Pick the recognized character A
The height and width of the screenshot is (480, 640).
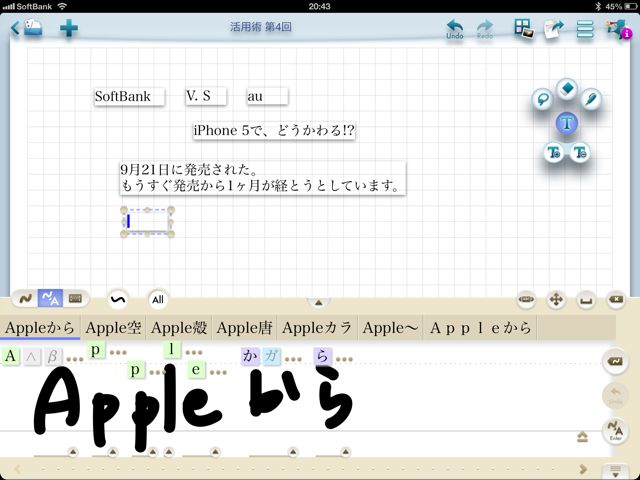pyautogui.click(x=10, y=356)
